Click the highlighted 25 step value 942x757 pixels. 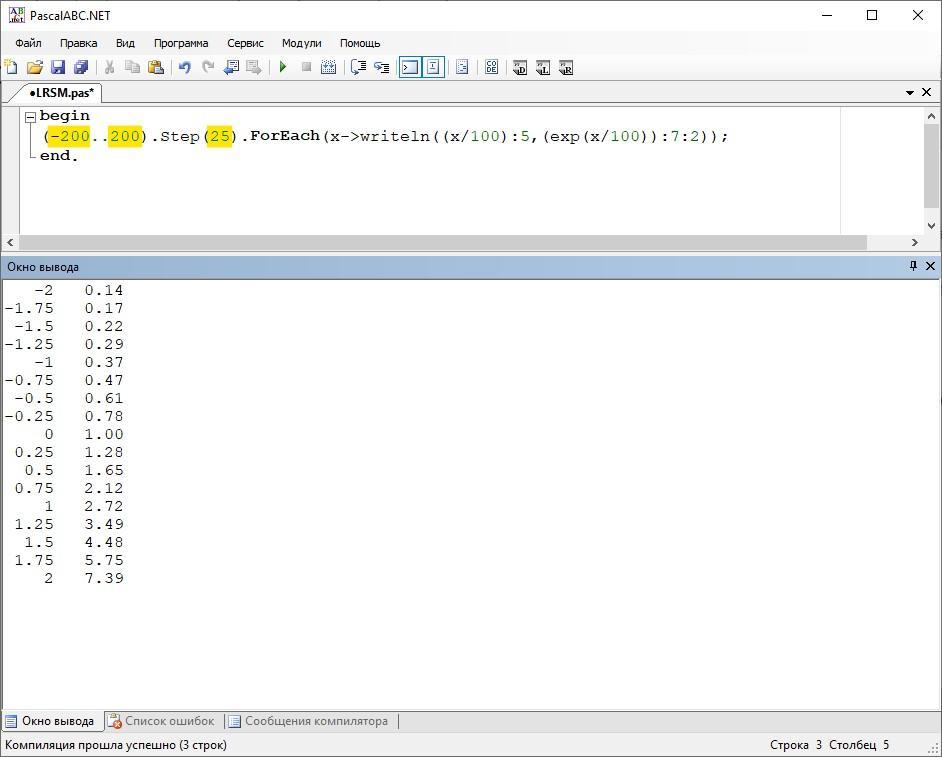click(x=219, y=136)
